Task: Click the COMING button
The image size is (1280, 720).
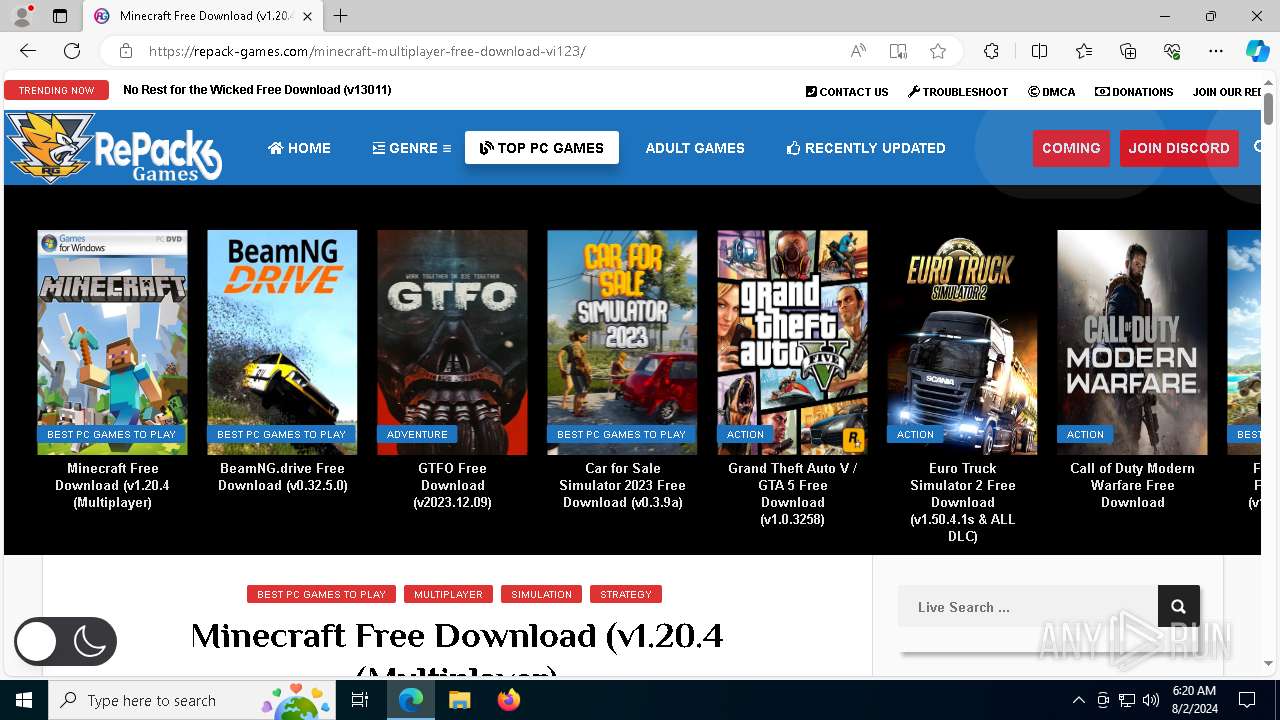Action: pyautogui.click(x=1071, y=148)
